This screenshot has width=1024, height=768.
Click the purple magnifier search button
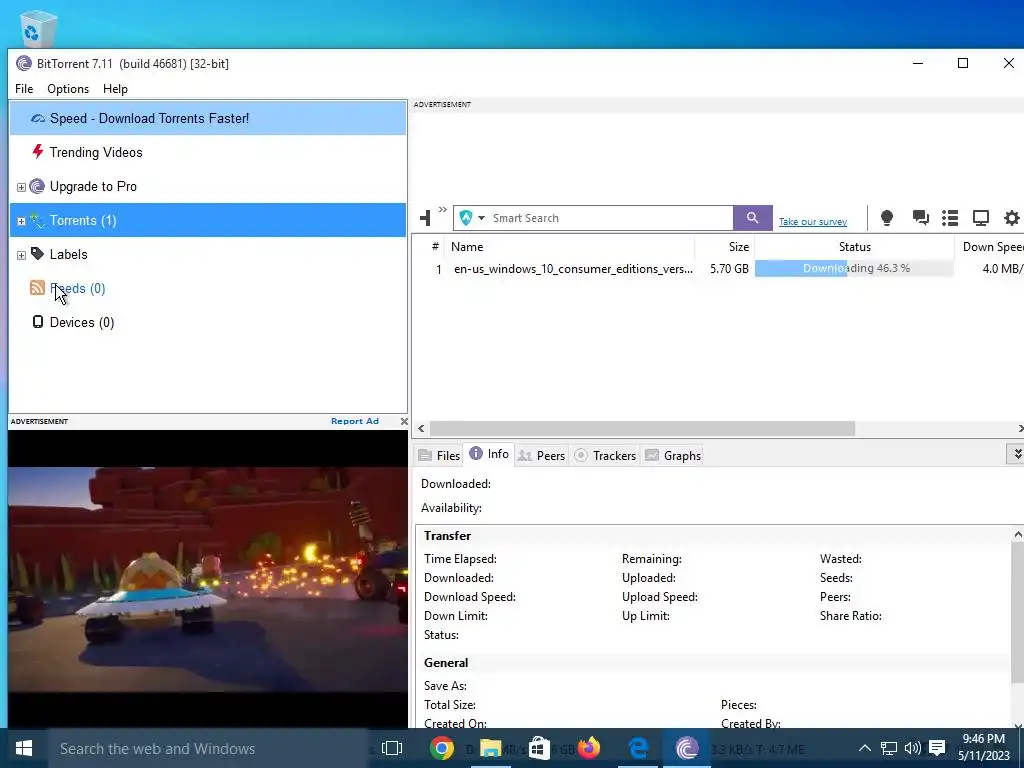[x=752, y=218]
